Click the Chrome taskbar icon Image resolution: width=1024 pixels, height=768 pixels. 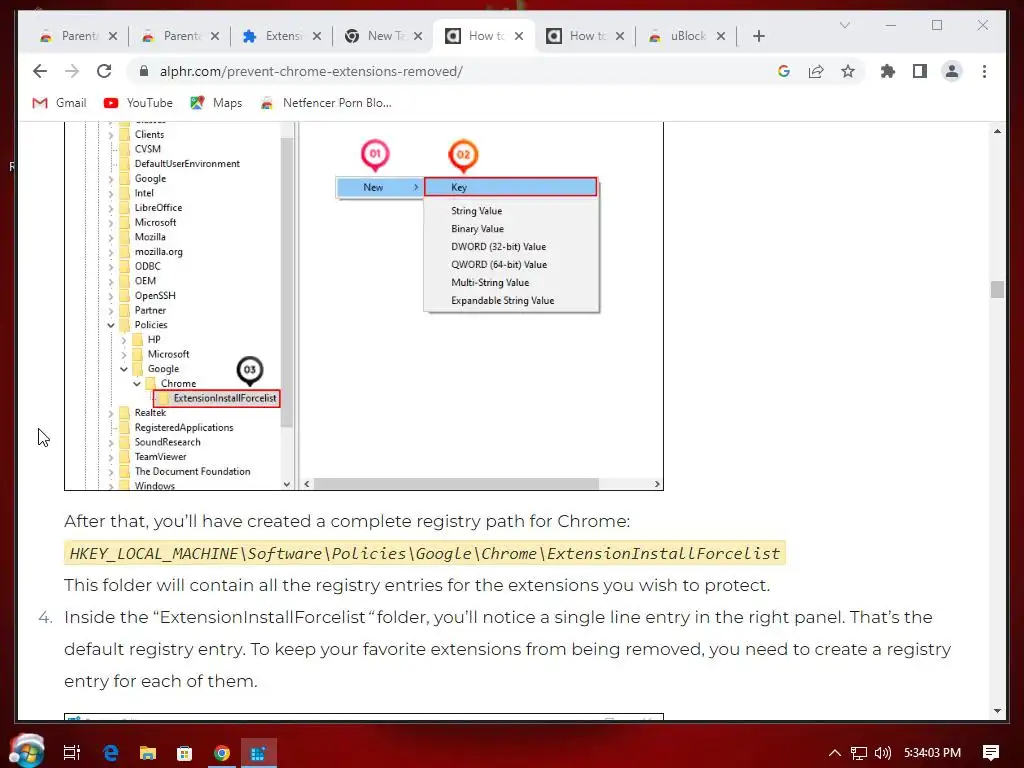click(x=222, y=753)
